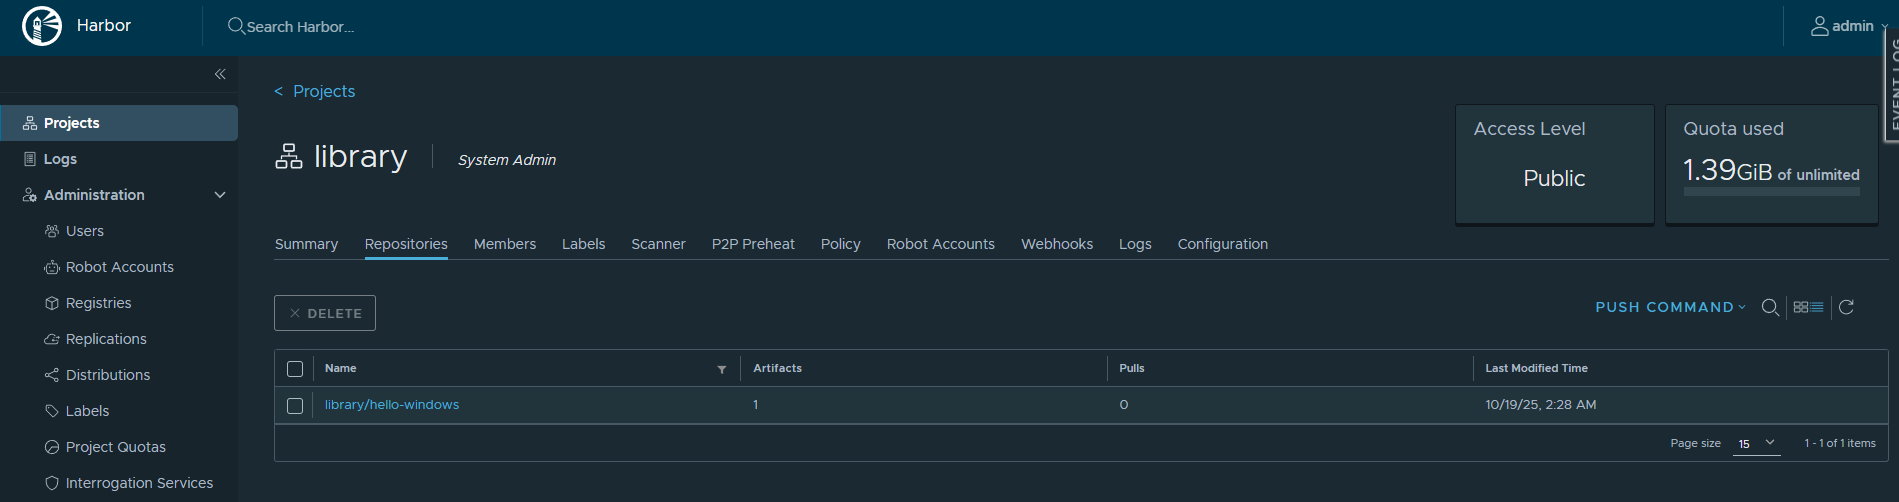Switch to the Webhooks tab
This screenshot has height=502, width=1899.
point(1057,244)
